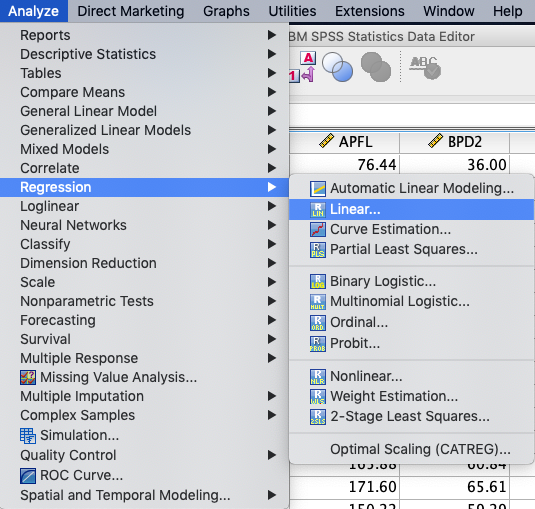This screenshot has width=535, height=509.
Task: Select Dimension Reduction menu entry
Action: 144,263
